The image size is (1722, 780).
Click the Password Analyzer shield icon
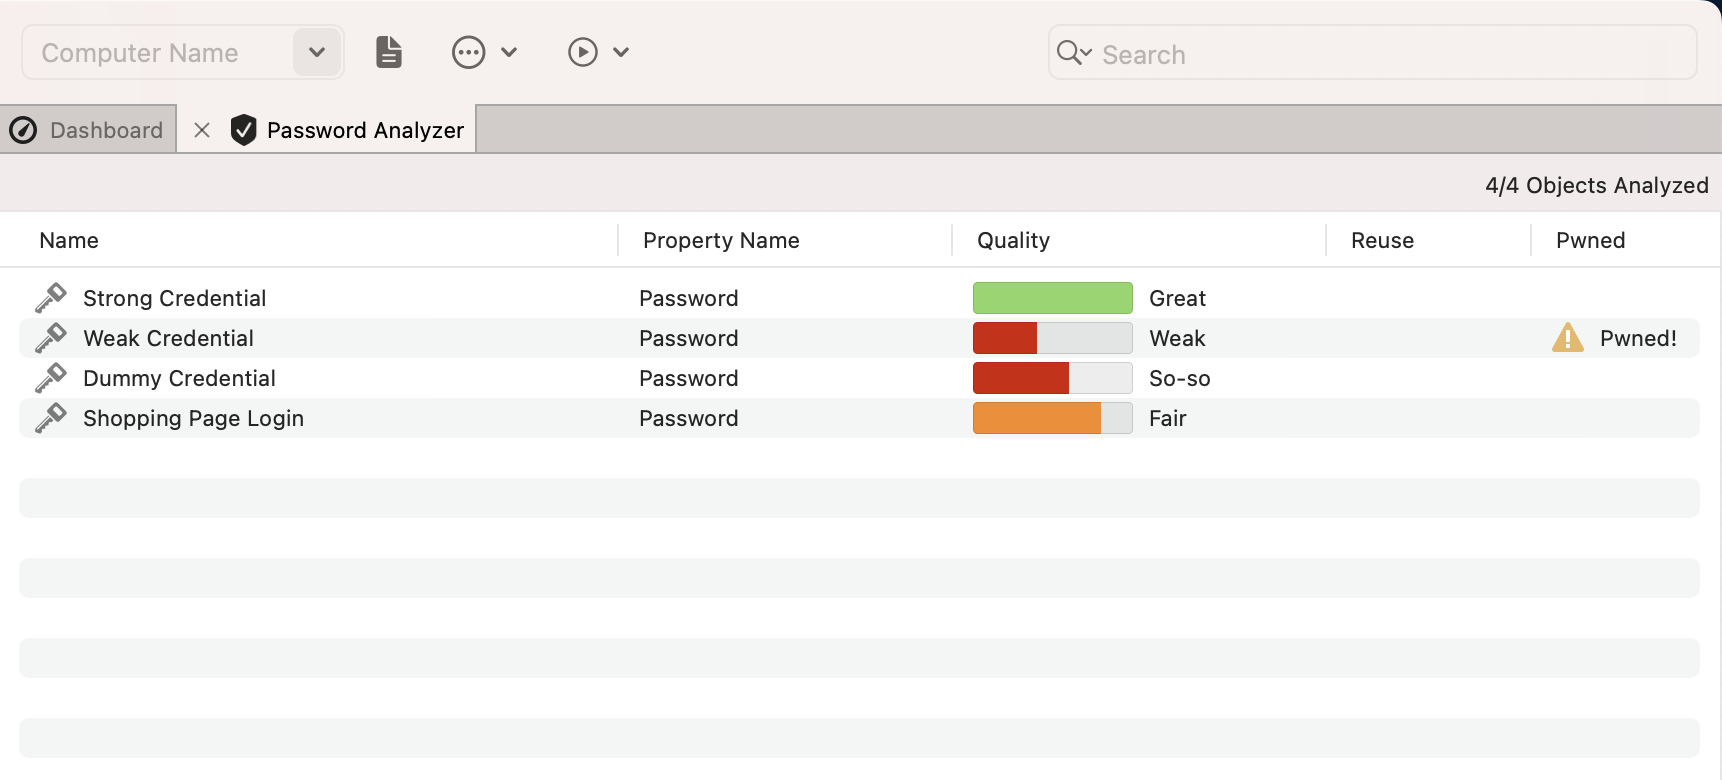click(244, 130)
